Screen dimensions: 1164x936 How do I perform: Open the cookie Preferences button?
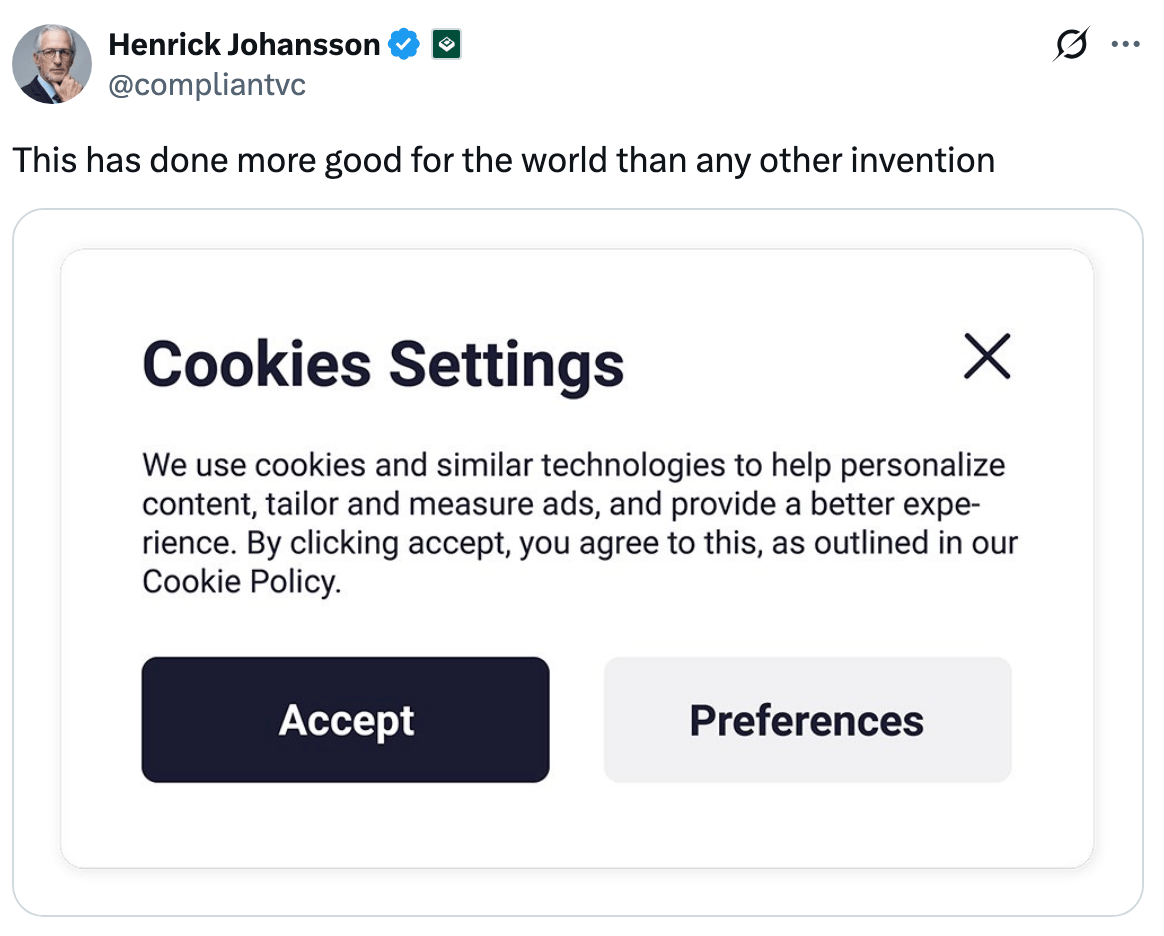(x=807, y=720)
